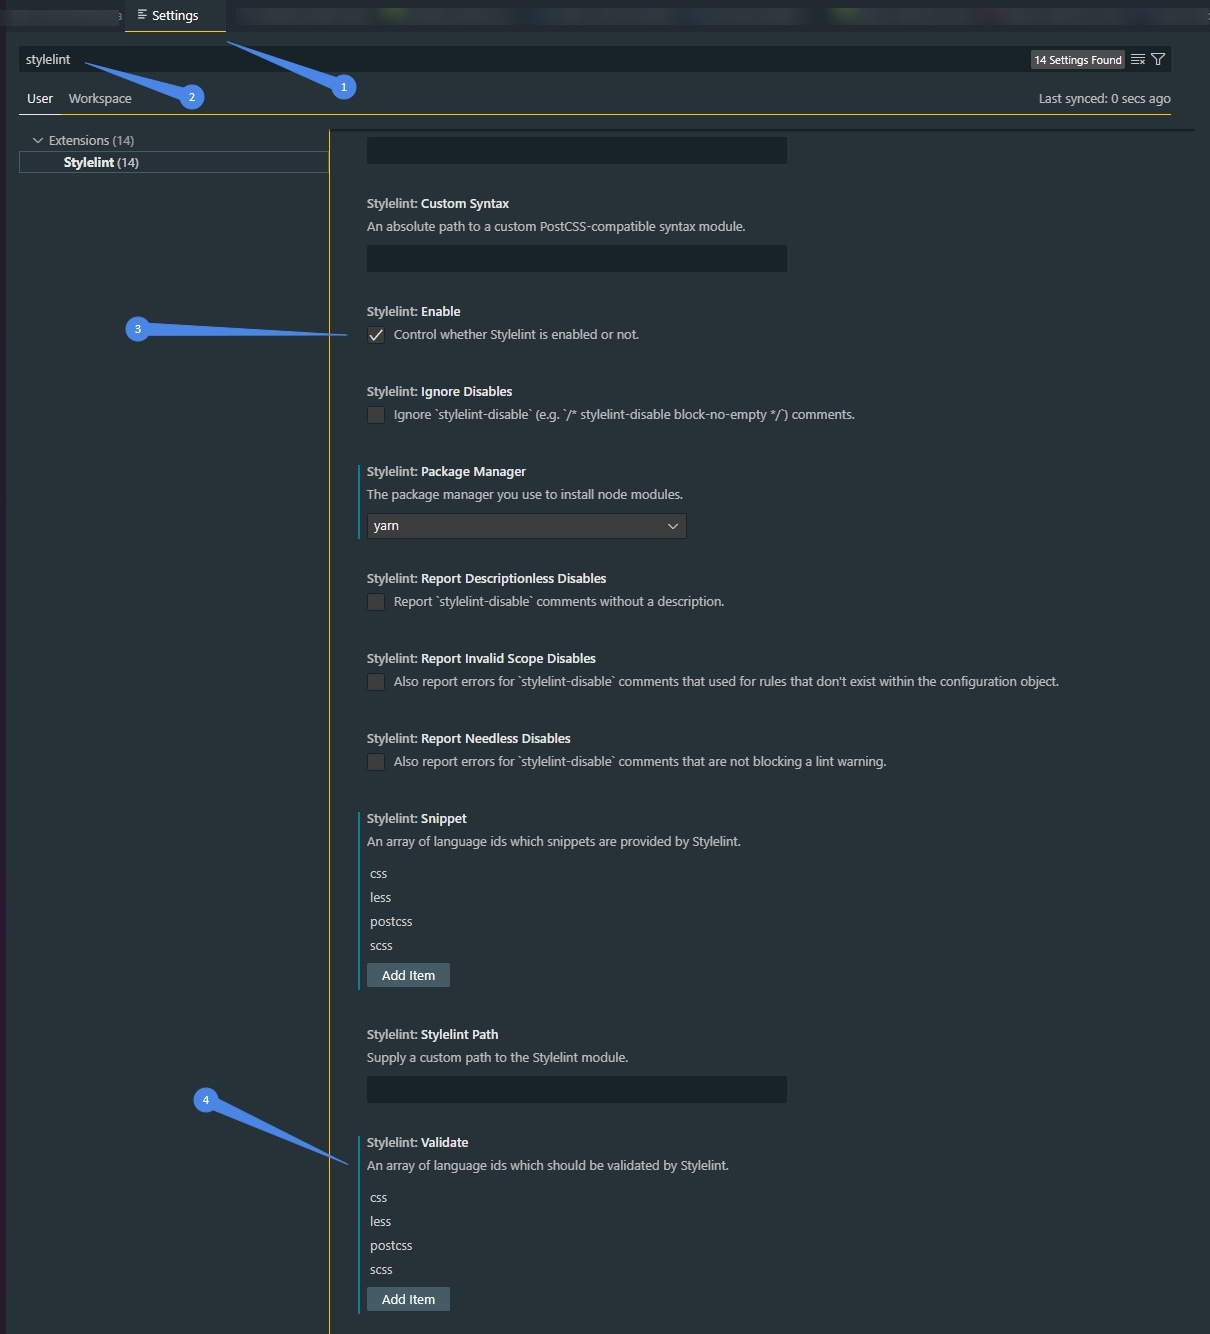1210x1334 pixels.
Task: Select scss item in Snippet list
Action: (381, 946)
